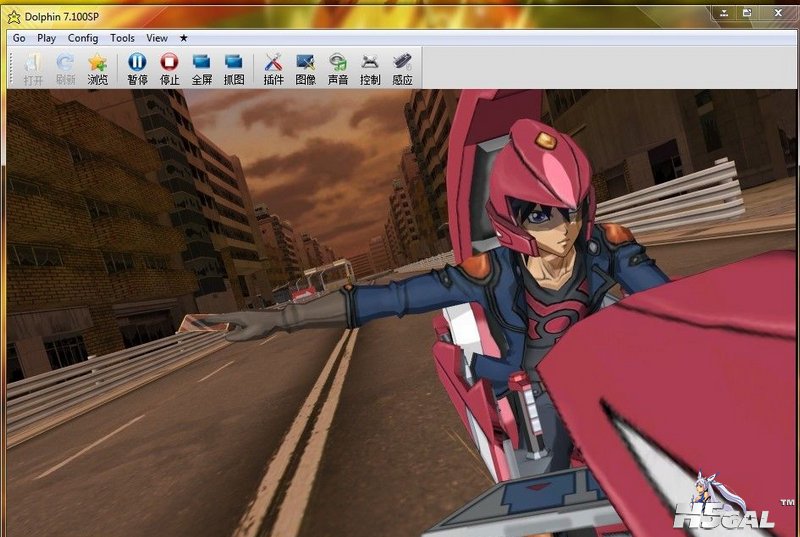Open the Play menu
The width and height of the screenshot is (800, 537).
pyautogui.click(x=46, y=38)
